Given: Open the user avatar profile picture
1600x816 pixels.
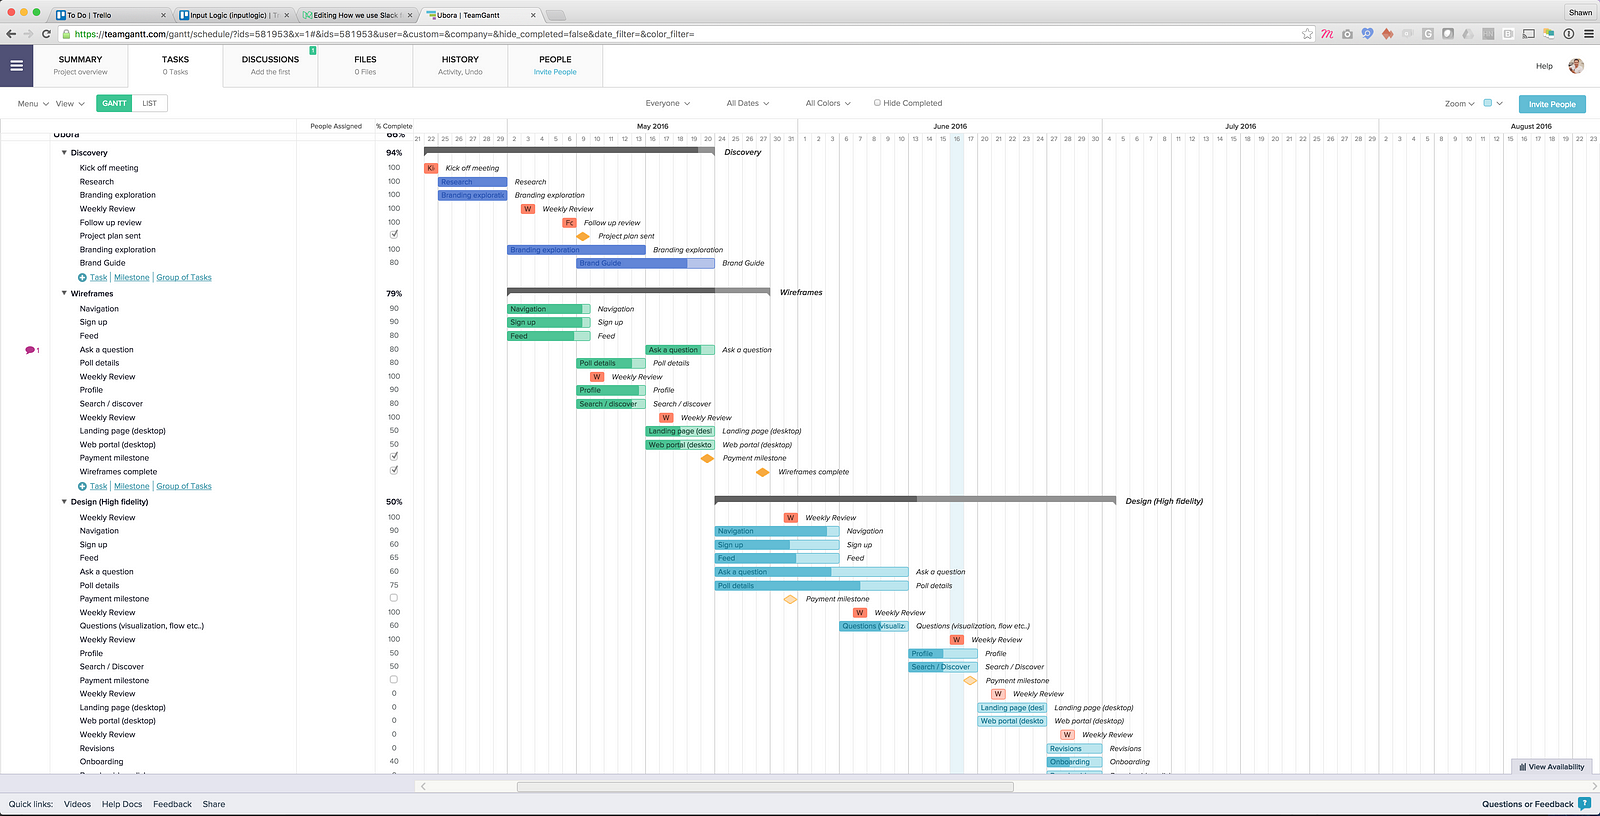Looking at the screenshot, I should point(1576,66).
